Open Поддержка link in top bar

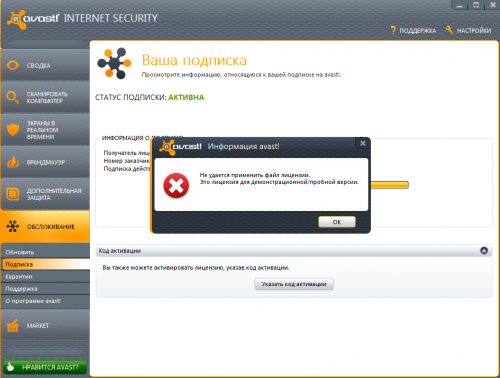[417, 31]
